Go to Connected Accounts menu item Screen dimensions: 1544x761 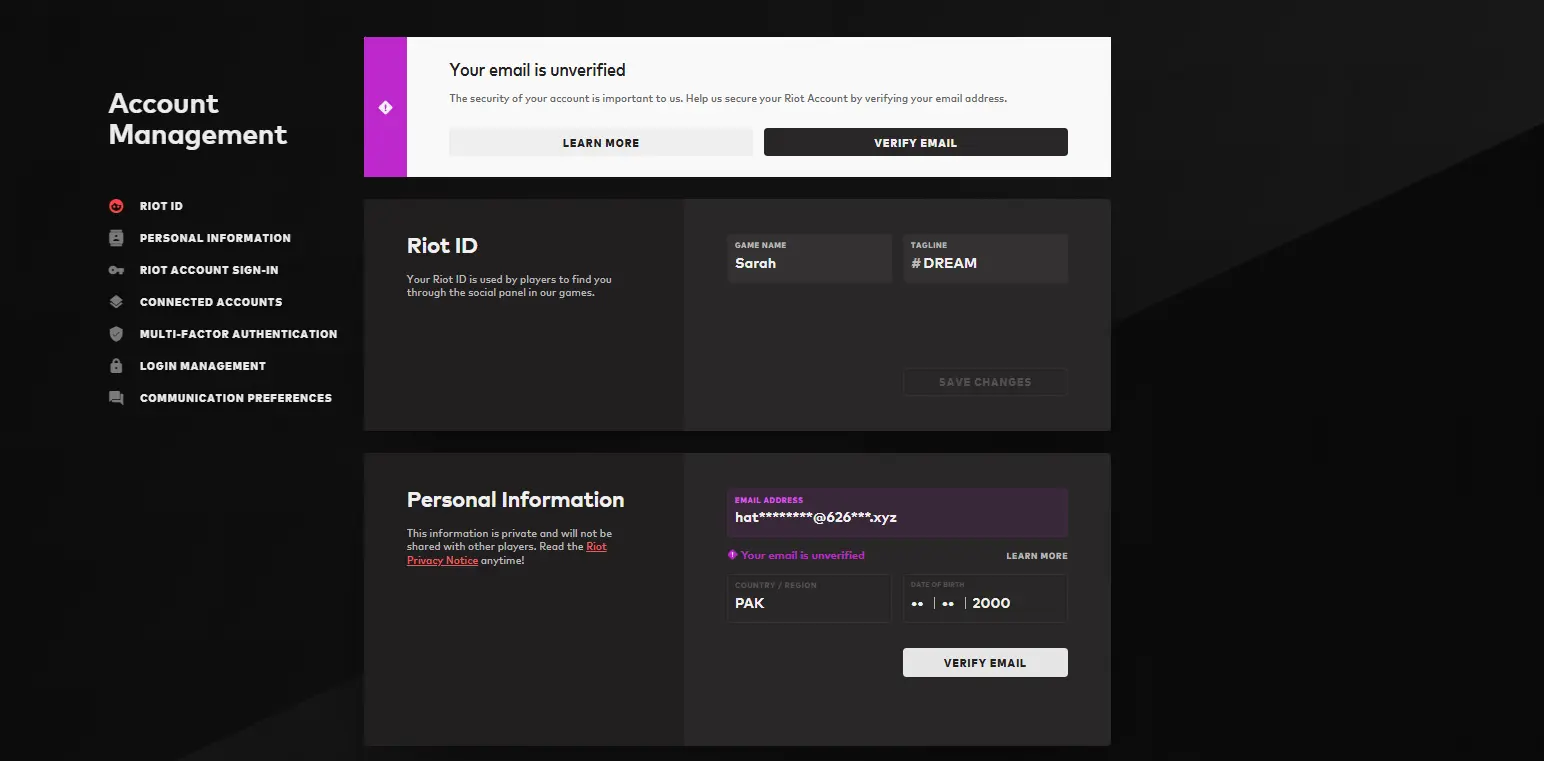coord(211,302)
